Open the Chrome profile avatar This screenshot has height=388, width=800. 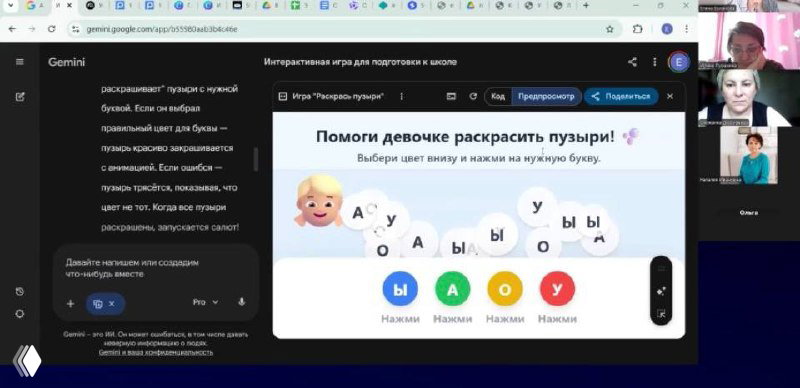667,29
